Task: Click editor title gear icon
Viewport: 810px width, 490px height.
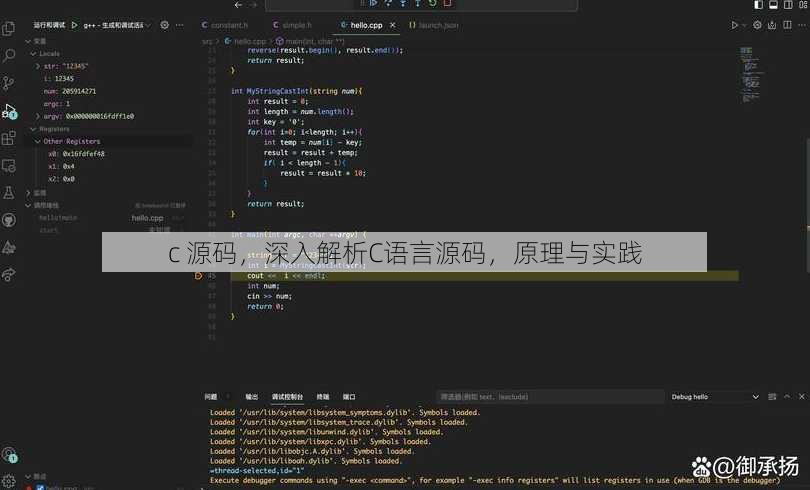Action: pos(757,25)
